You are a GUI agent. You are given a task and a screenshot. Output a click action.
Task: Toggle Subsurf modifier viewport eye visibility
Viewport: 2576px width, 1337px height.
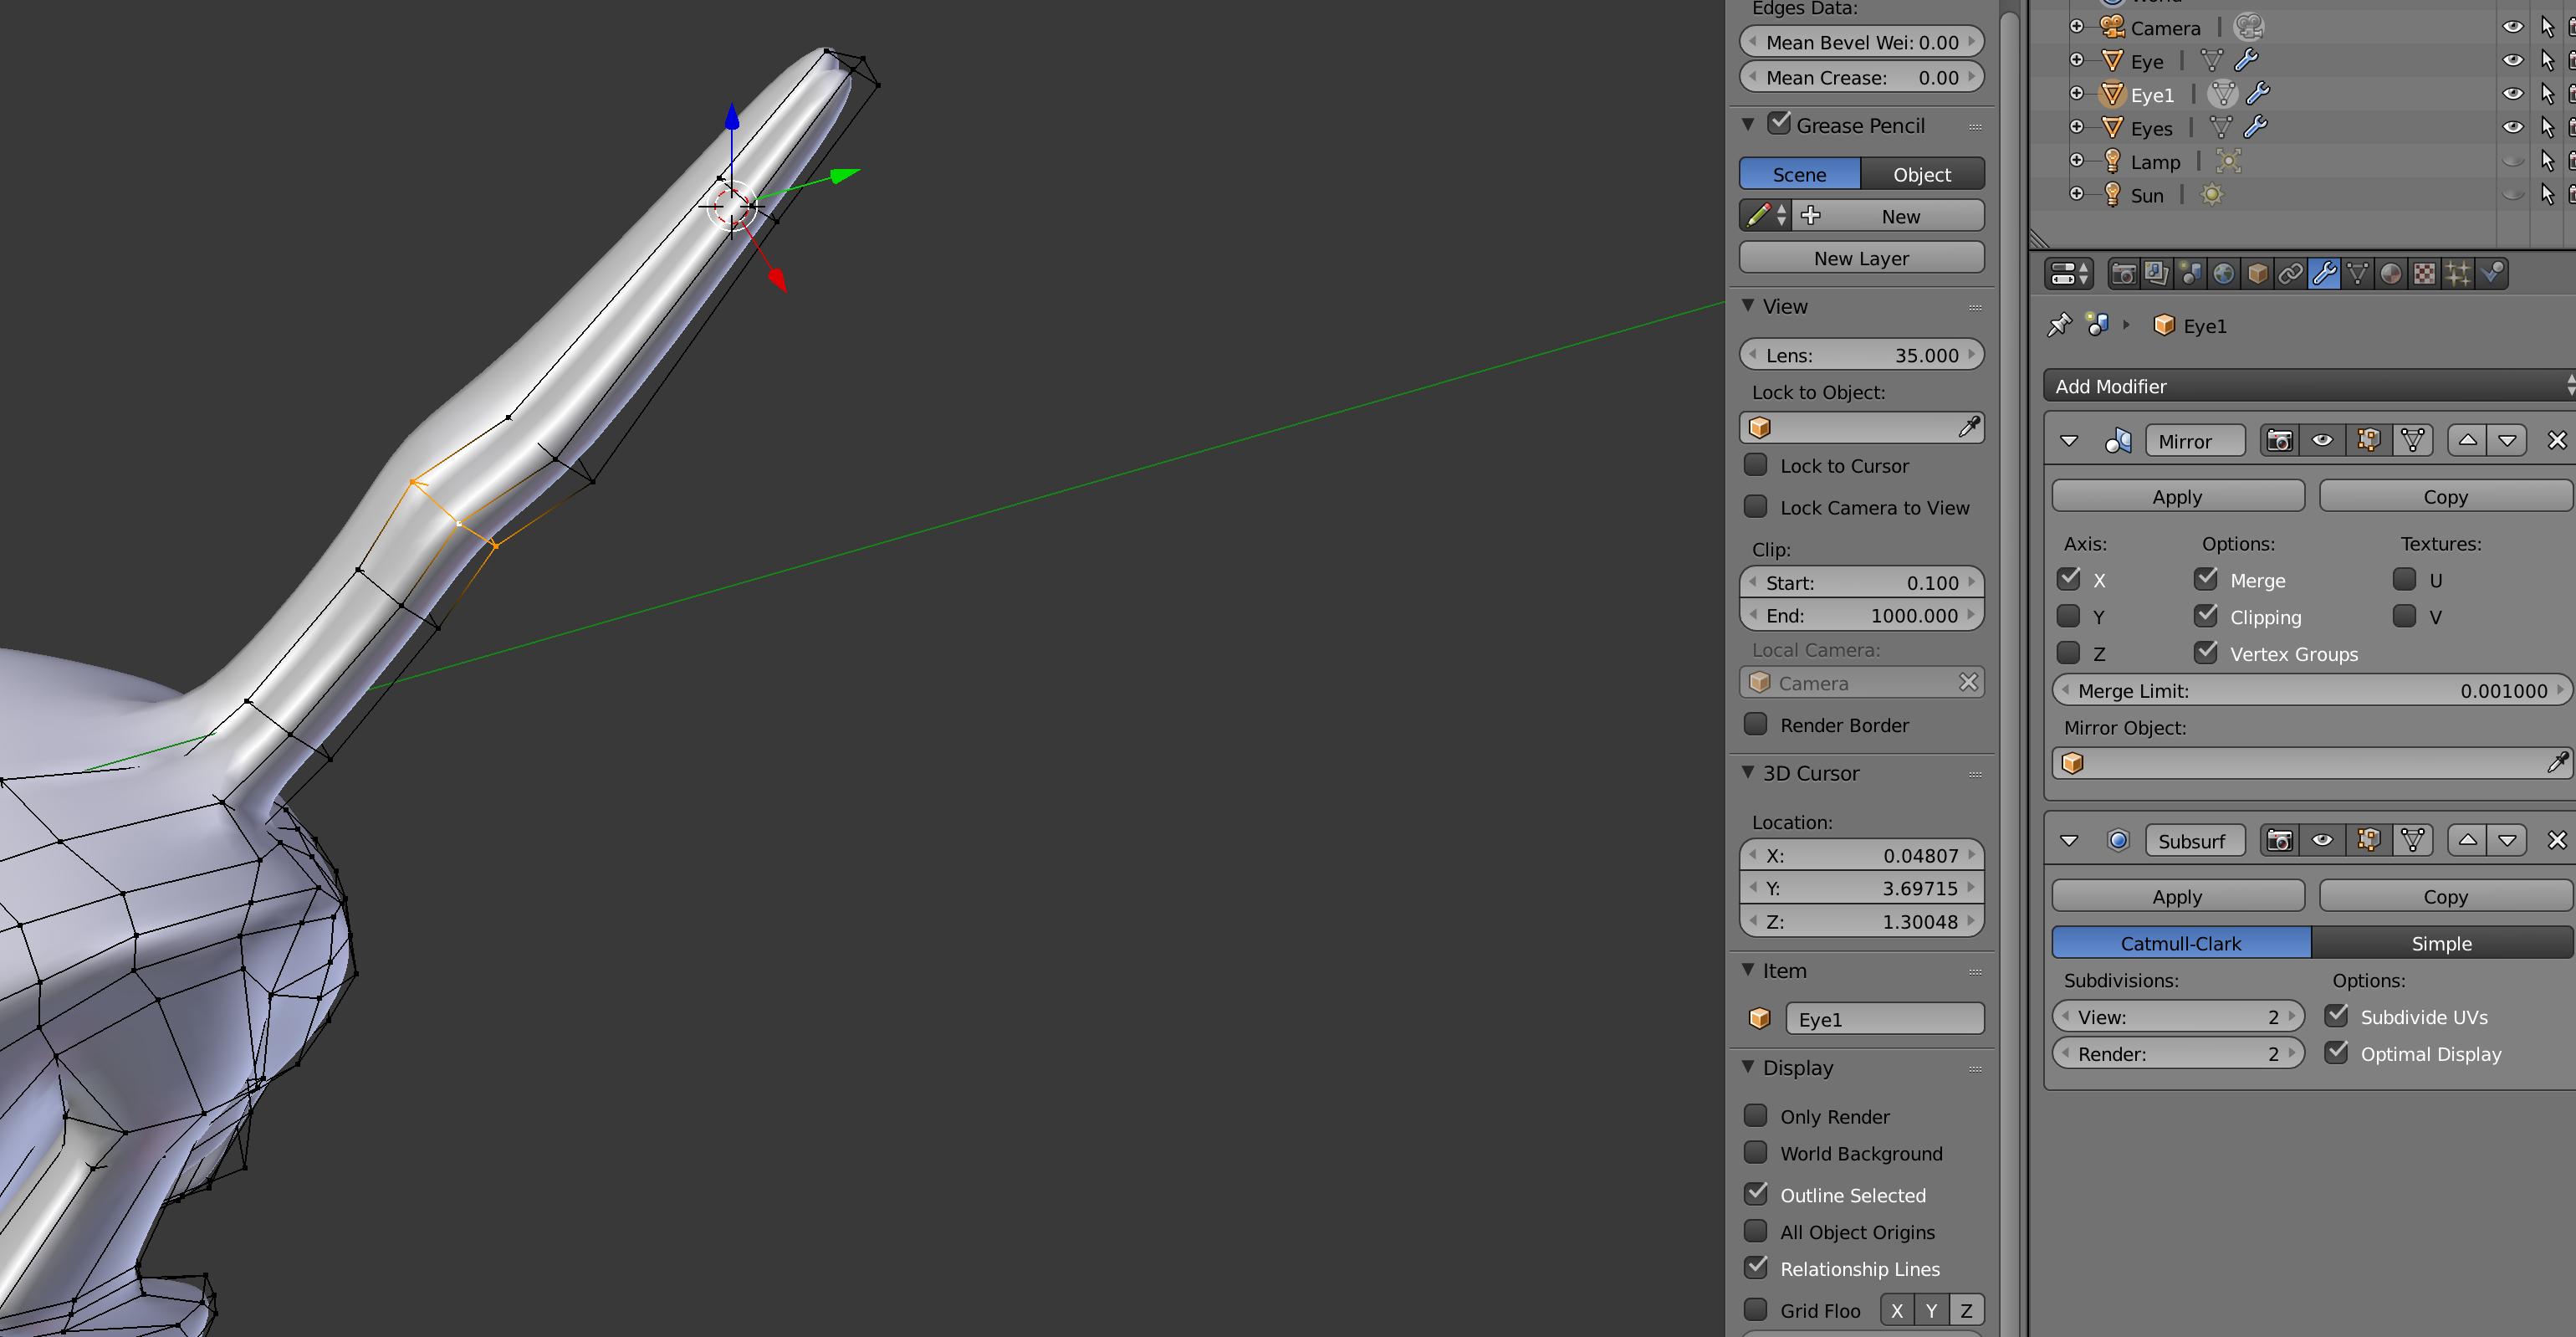point(2322,840)
